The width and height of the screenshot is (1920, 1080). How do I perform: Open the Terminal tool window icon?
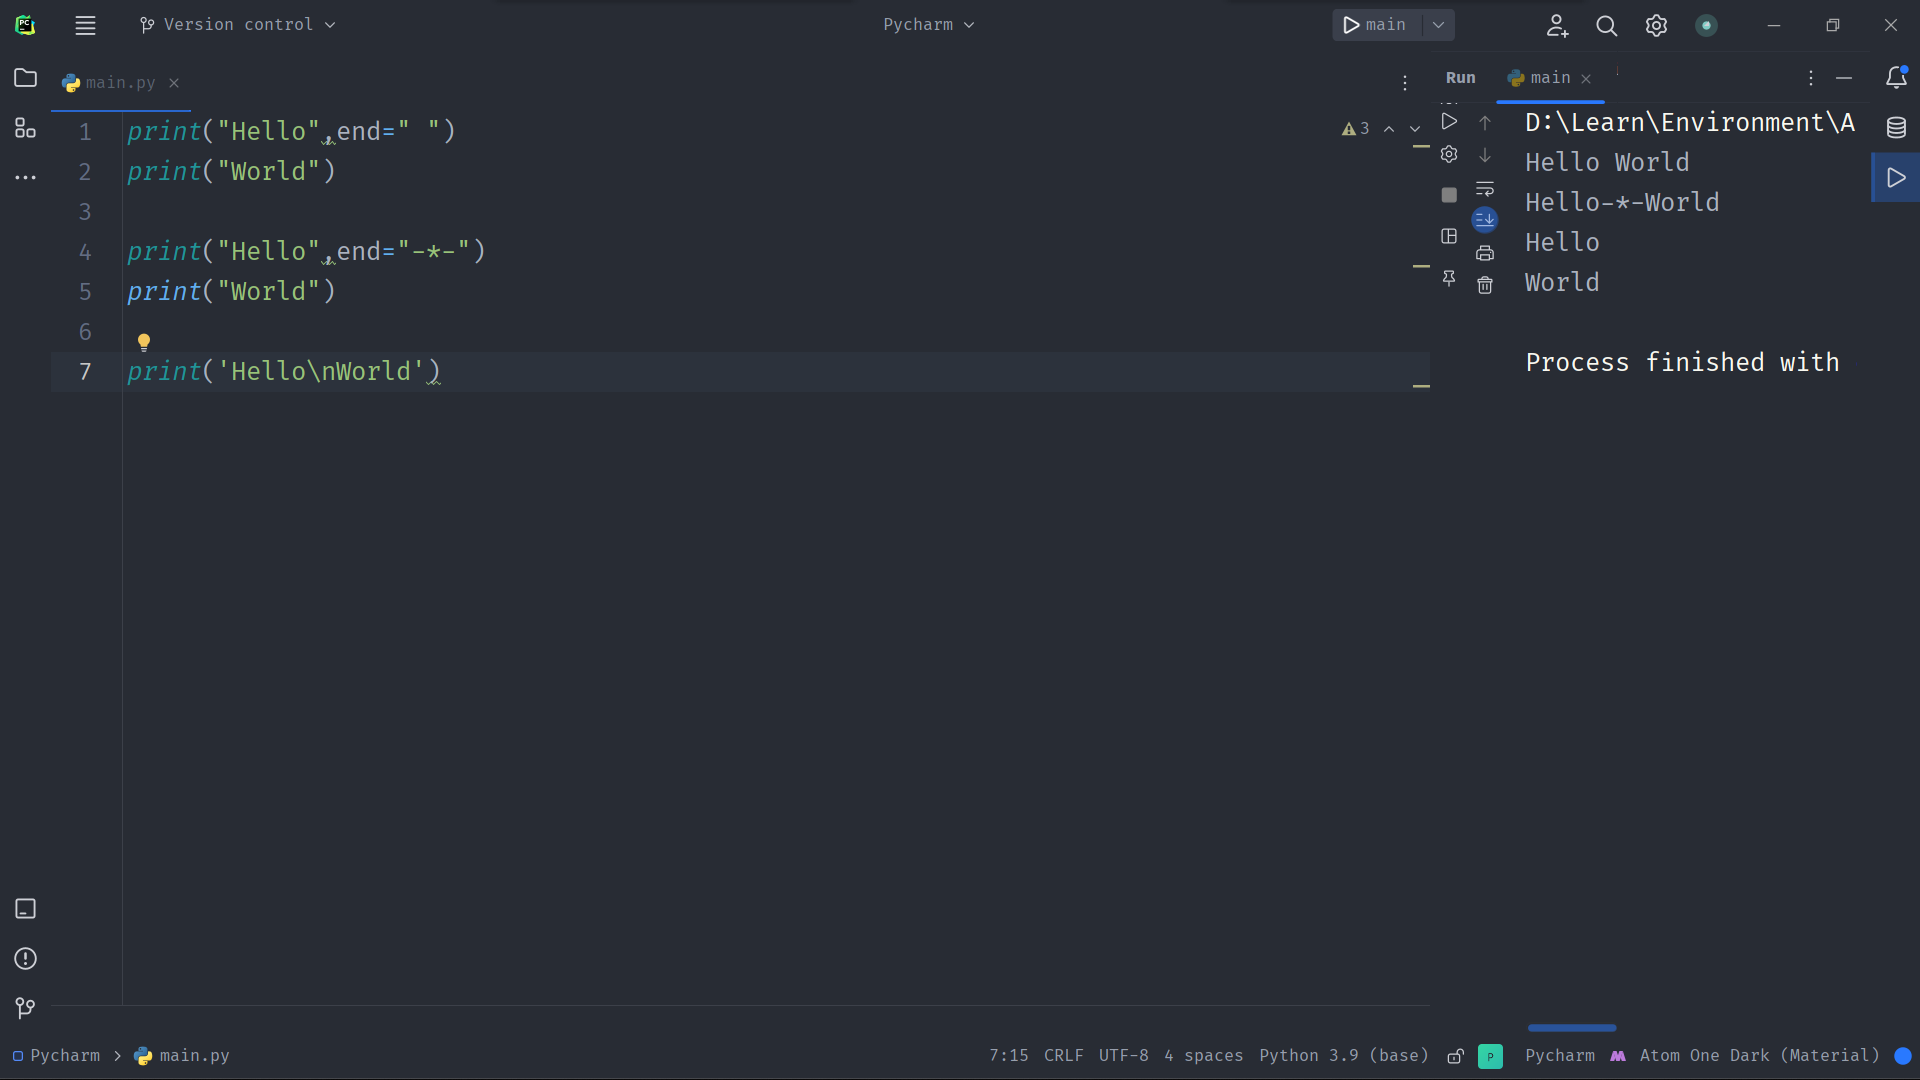[x=25, y=909]
